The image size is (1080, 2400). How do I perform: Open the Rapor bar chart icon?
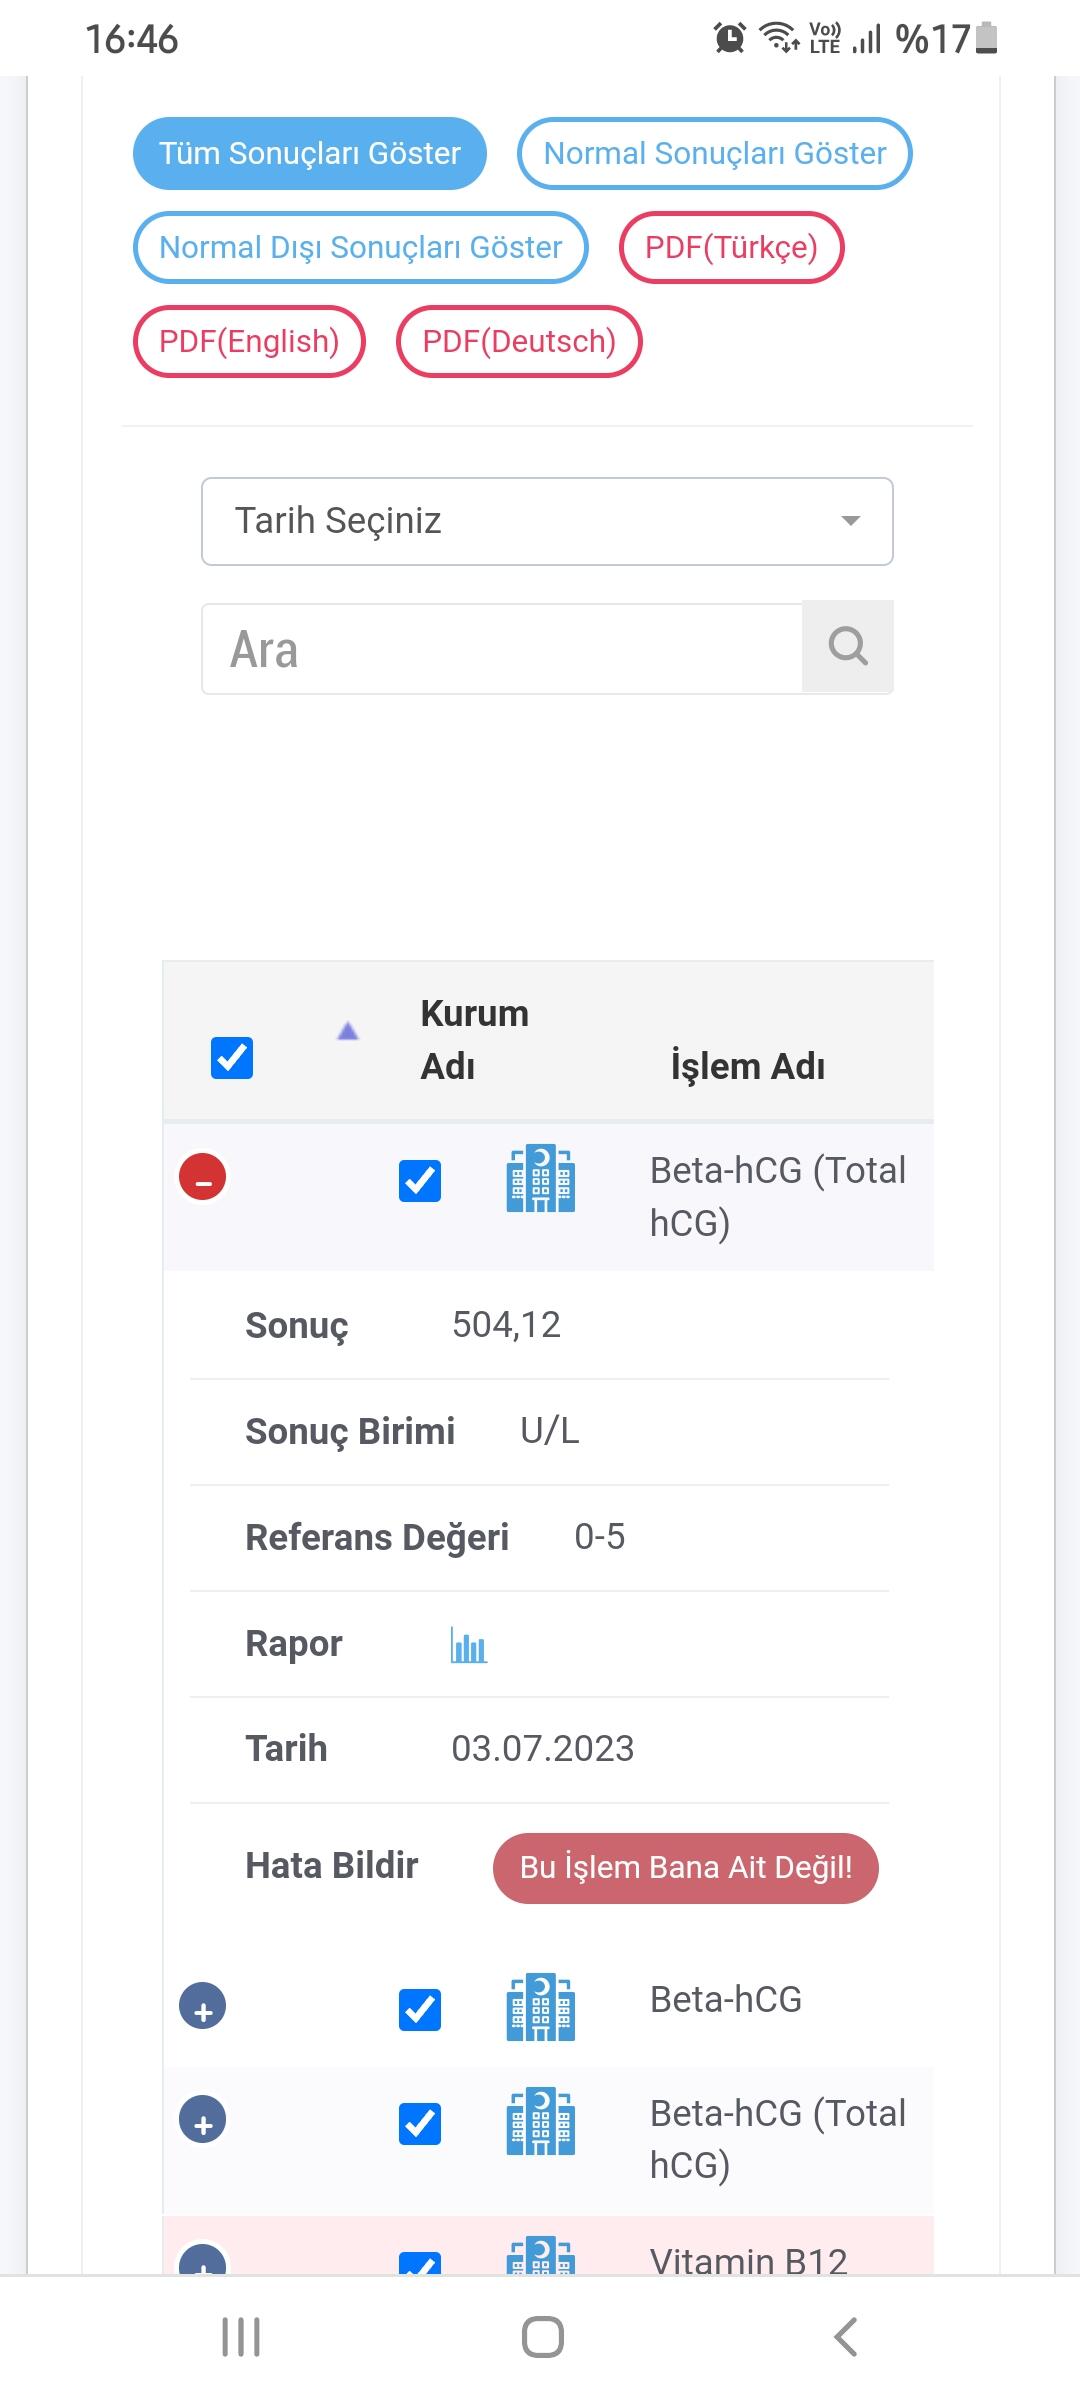pyautogui.click(x=468, y=1645)
